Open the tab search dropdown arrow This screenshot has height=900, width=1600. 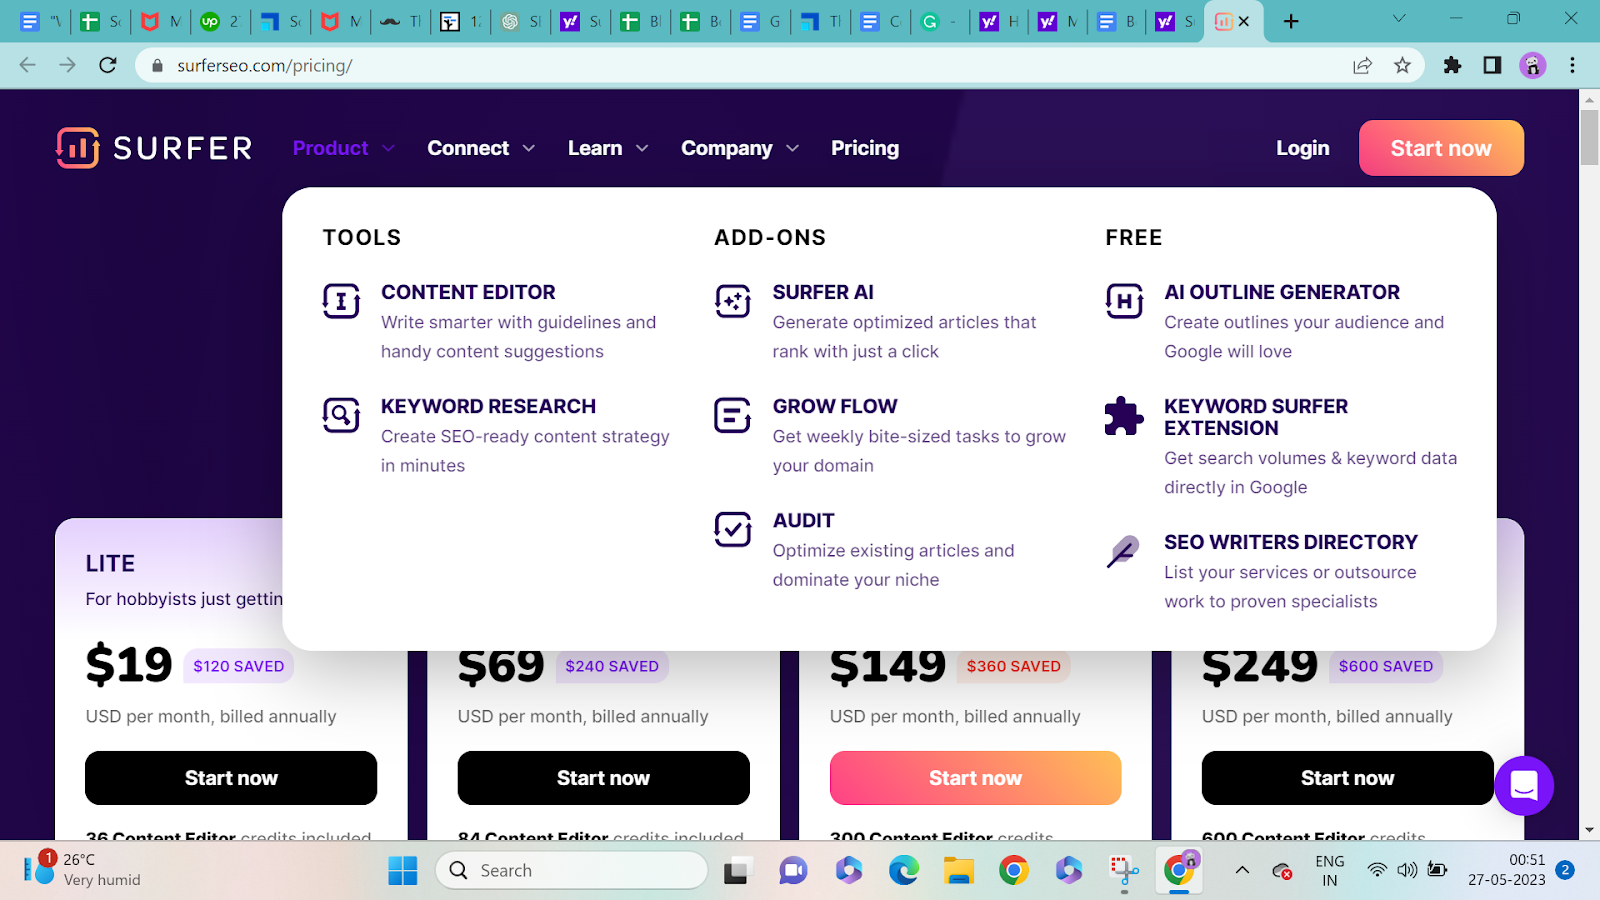[1399, 19]
